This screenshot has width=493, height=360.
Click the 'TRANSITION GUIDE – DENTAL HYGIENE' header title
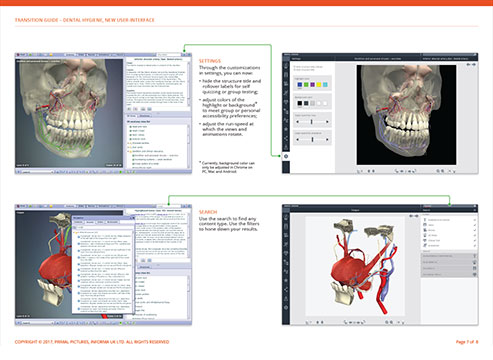click(85, 20)
